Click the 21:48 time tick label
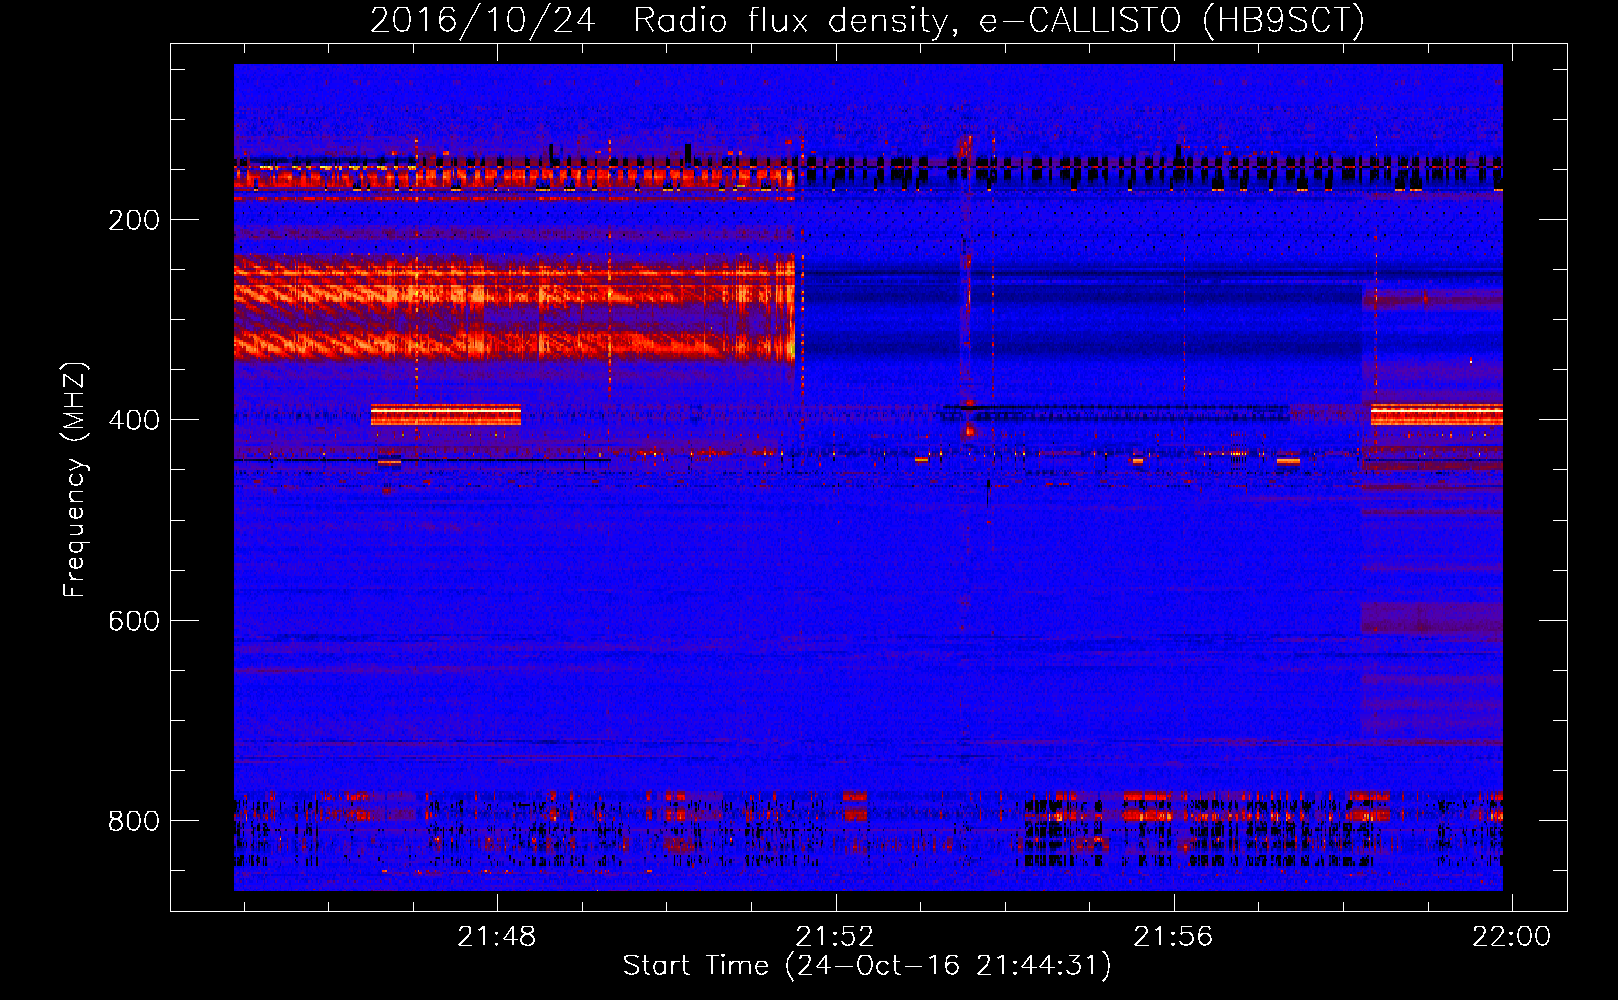Screen dimensions: 1618x1000 [497, 937]
